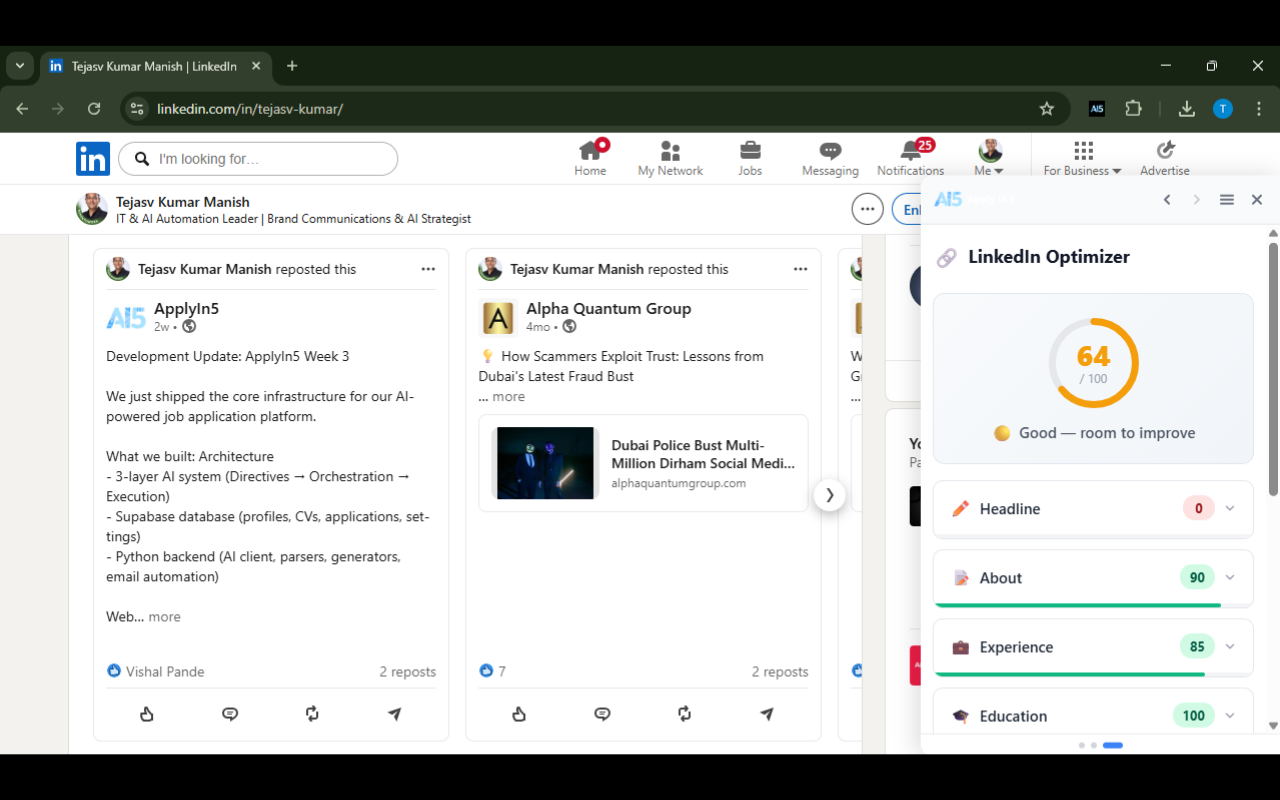The width and height of the screenshot is (1280, 800).
Task: Open more options on Tejasv's reposted post
Action: [428, 268]
